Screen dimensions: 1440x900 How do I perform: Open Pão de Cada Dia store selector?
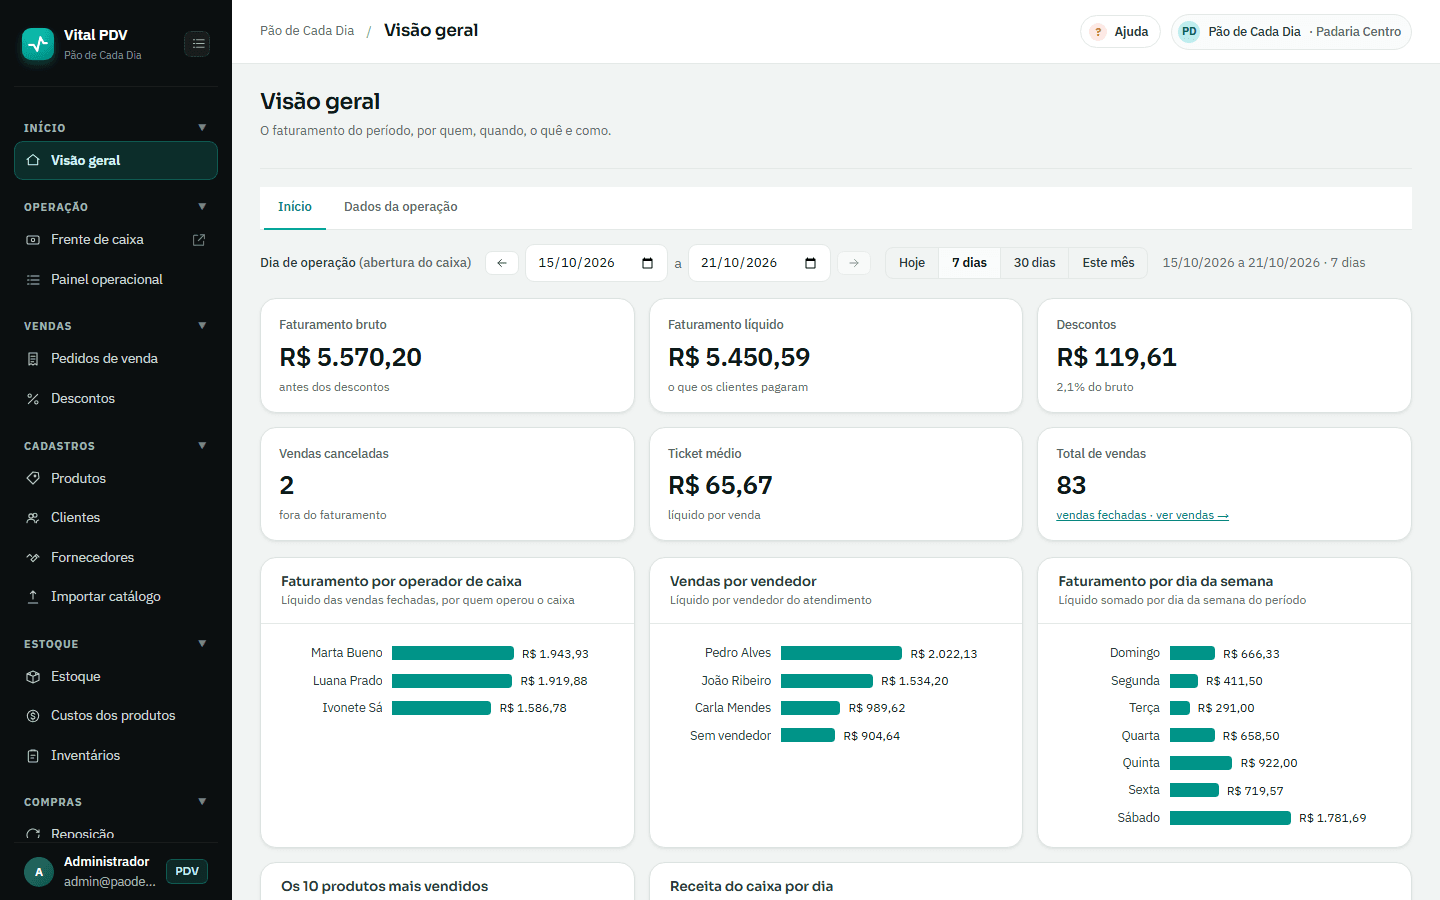click(1291, 32)
